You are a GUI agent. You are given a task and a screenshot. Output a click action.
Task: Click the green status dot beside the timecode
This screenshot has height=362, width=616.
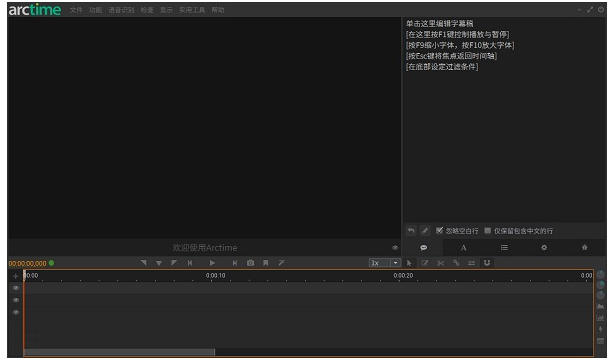pyautogui.click(x=51, y=263)
